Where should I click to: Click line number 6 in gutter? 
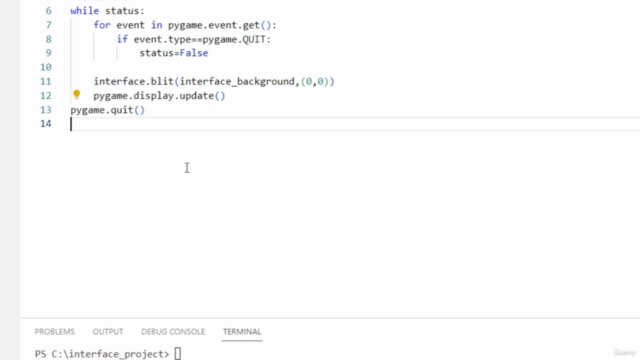(x=49, y=11)
